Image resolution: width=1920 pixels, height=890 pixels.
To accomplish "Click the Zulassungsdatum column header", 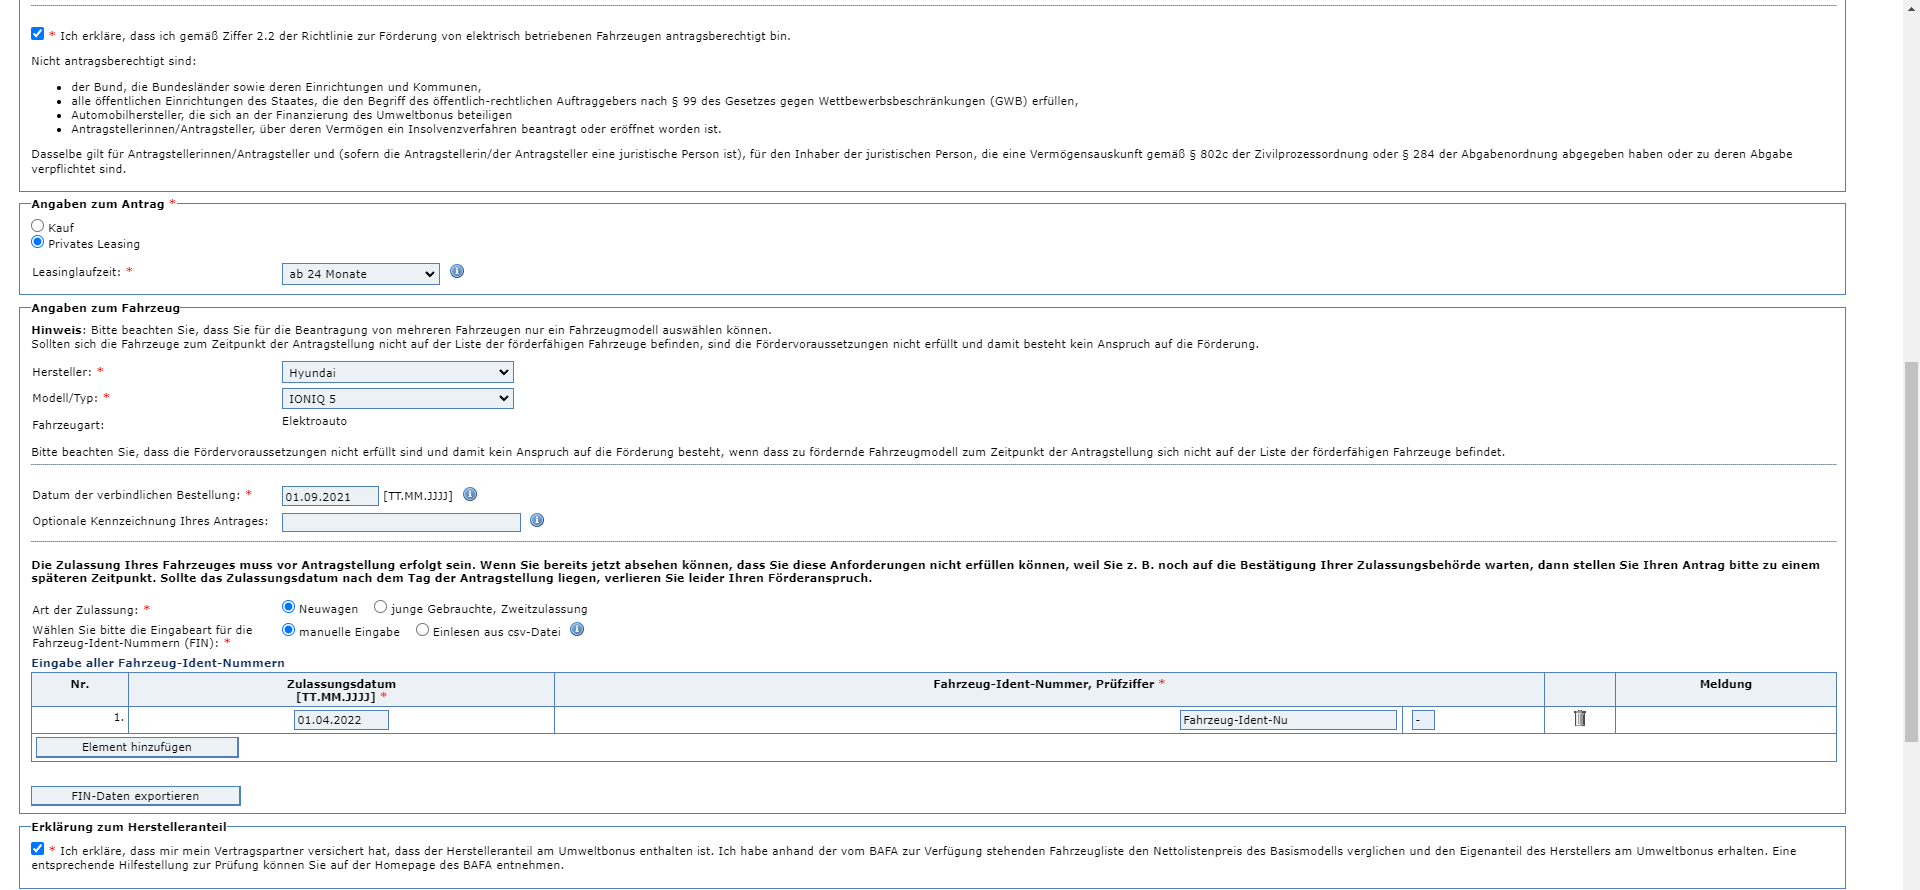I will coord(341,690).
